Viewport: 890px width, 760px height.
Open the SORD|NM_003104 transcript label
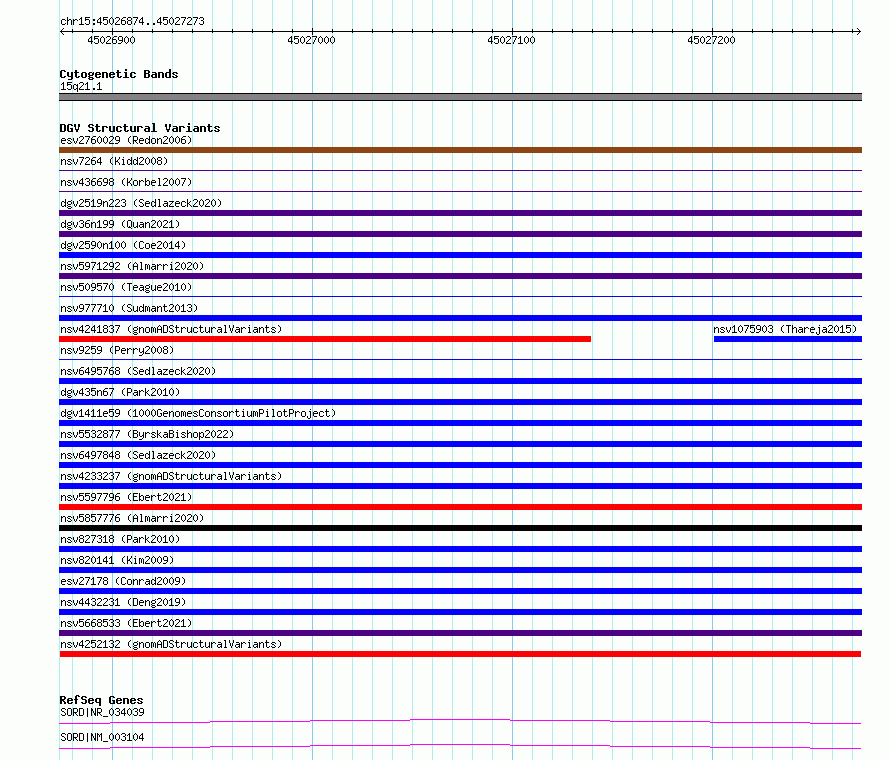pos(102,737)
